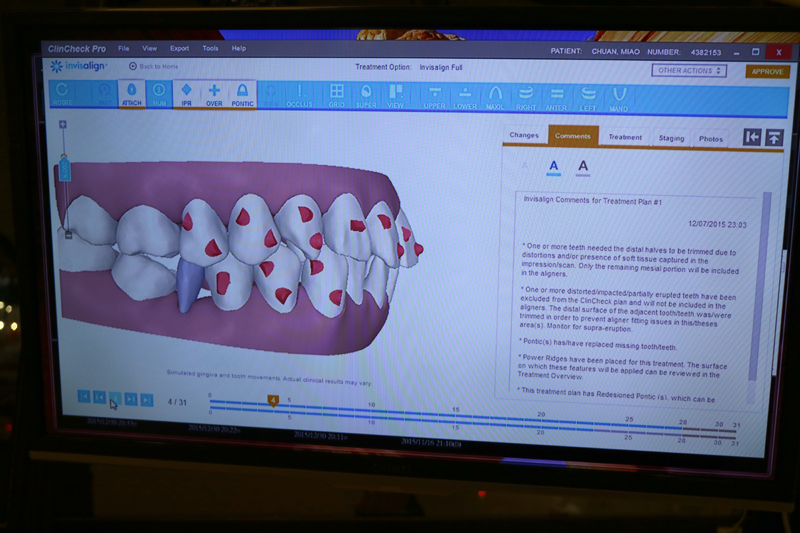
Task: Click the stage 4 marker on the timeline
Action: tap(273, 401)
